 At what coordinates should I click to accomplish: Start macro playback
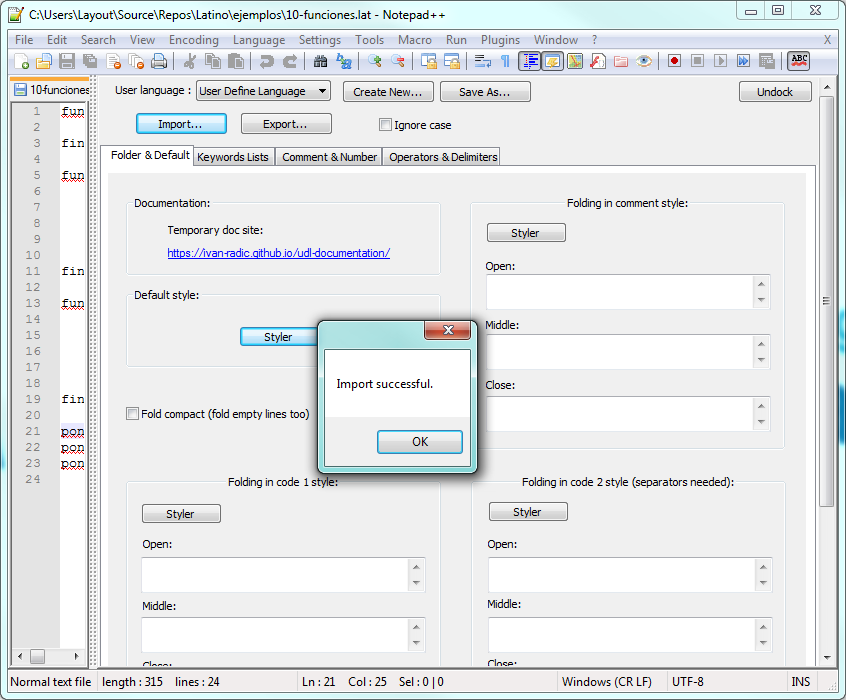tap(721, 61)
